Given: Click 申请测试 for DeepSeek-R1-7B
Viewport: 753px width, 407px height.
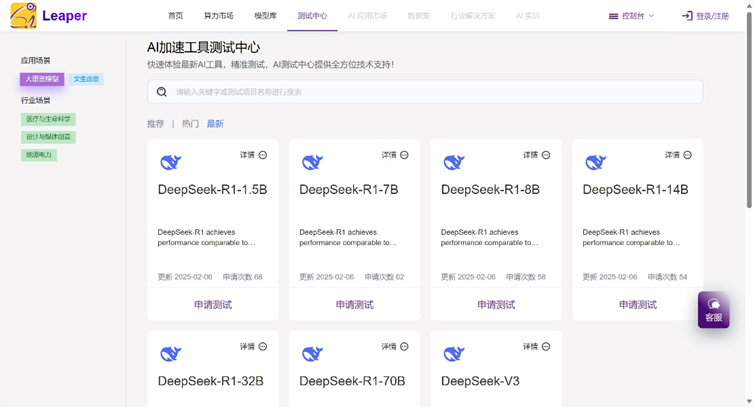Looking at the screenshot, I should (x=354, y=305).
